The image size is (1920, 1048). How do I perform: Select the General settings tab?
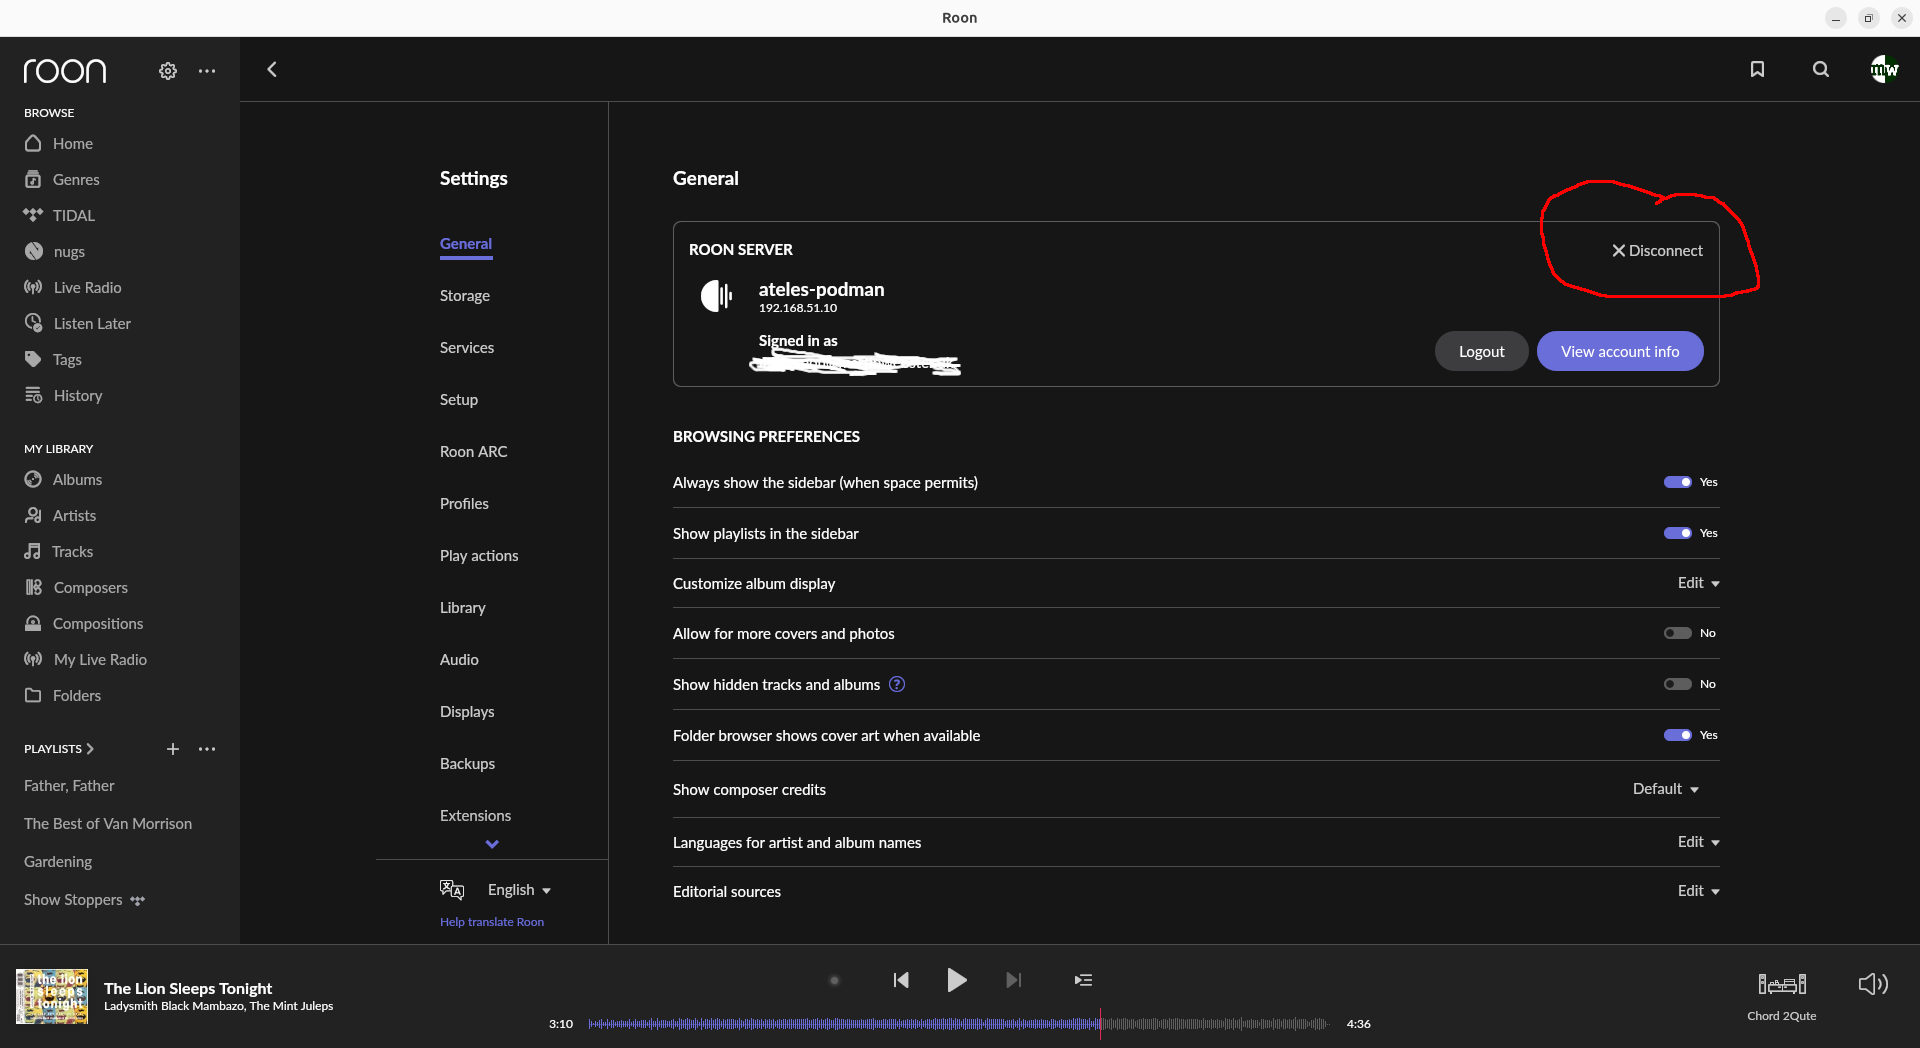(x=466, y=244)
